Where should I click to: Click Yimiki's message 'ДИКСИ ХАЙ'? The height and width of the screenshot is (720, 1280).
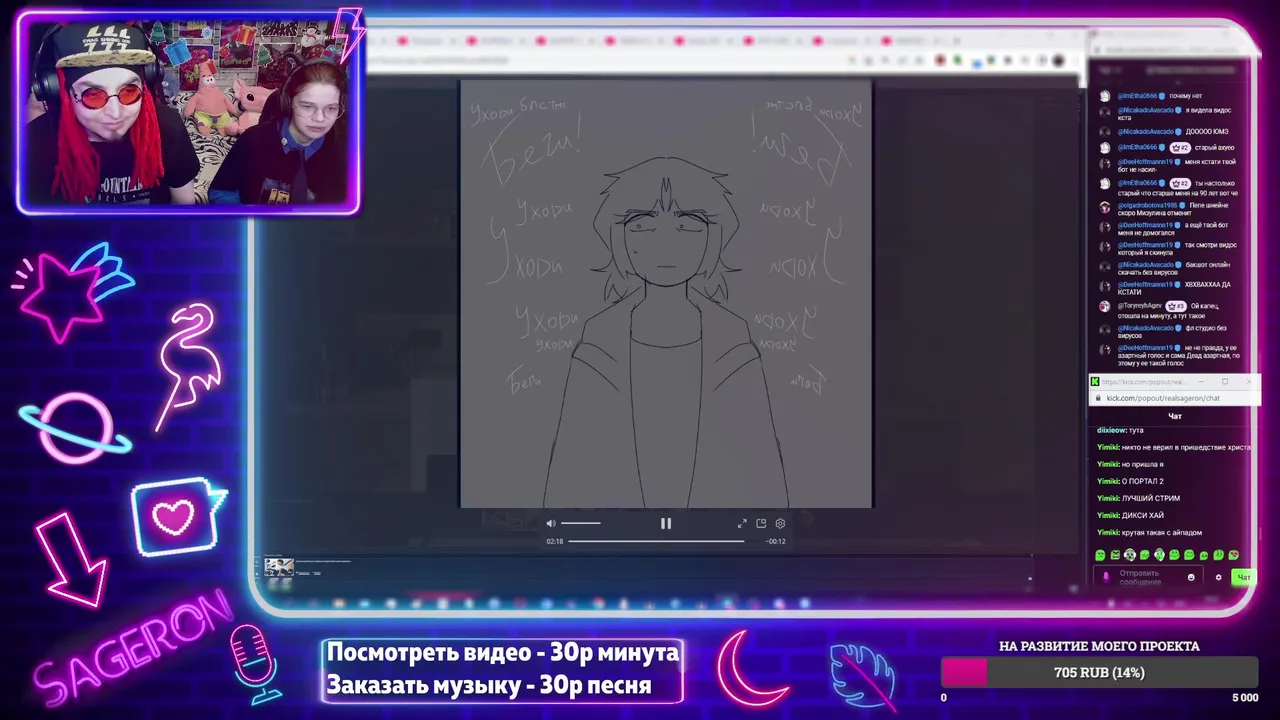click(1143, 515)
